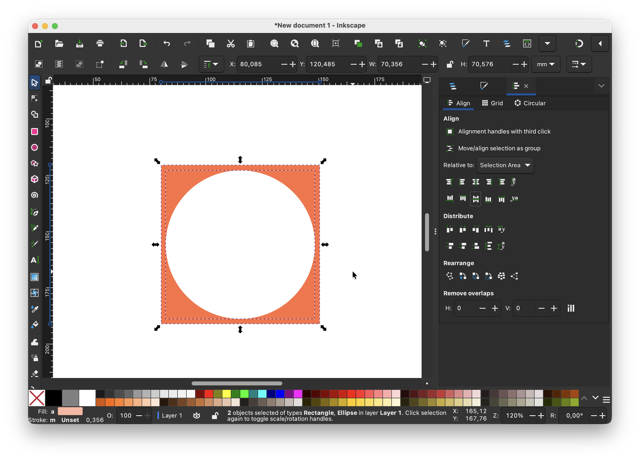The width and height of the screenshot is (640, 461).
Task: Open the mm units dropdown
Action: (x=545, y=64)
